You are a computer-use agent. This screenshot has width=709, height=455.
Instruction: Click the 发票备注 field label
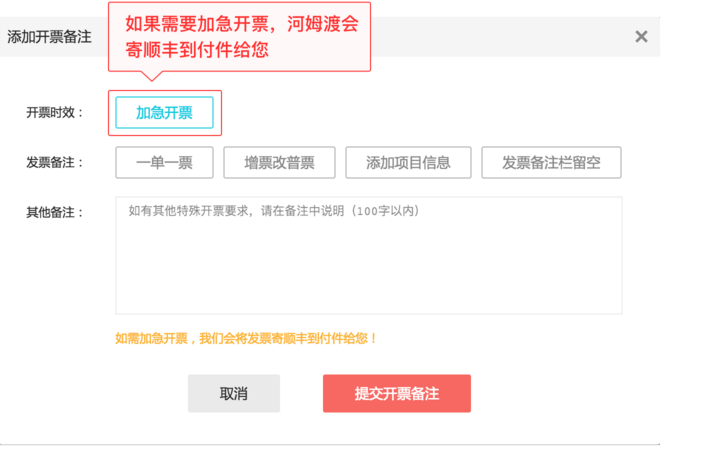click(x=55, y=162)
